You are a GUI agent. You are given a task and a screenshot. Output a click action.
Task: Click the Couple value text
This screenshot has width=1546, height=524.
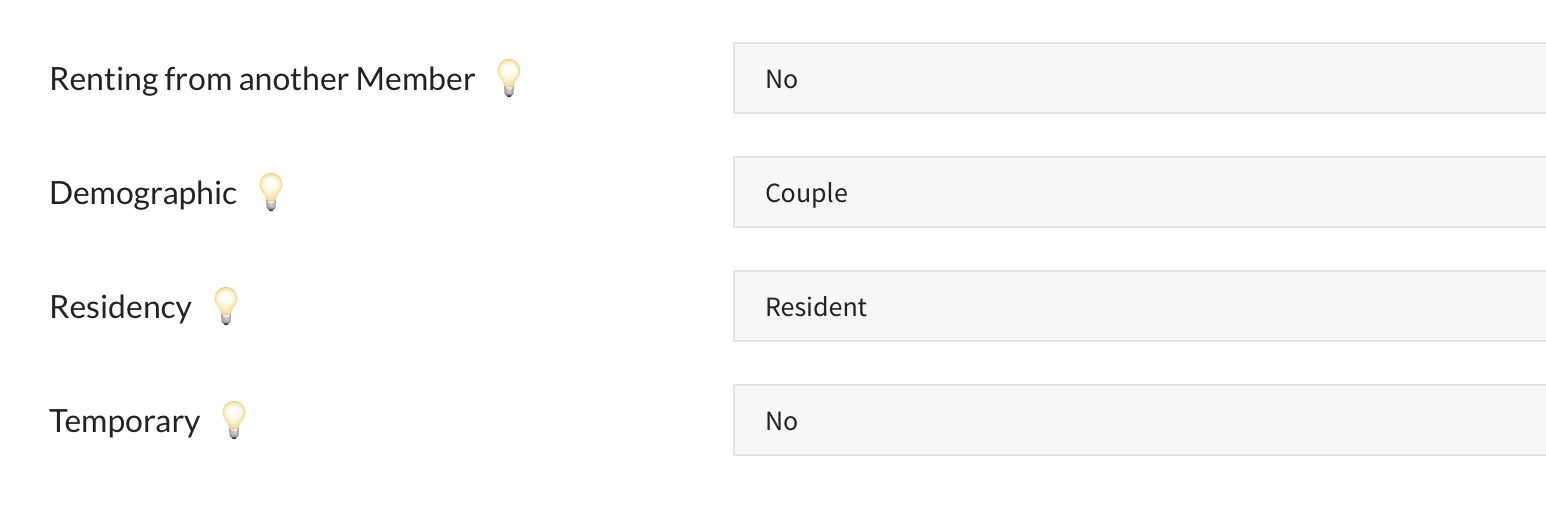806,193
